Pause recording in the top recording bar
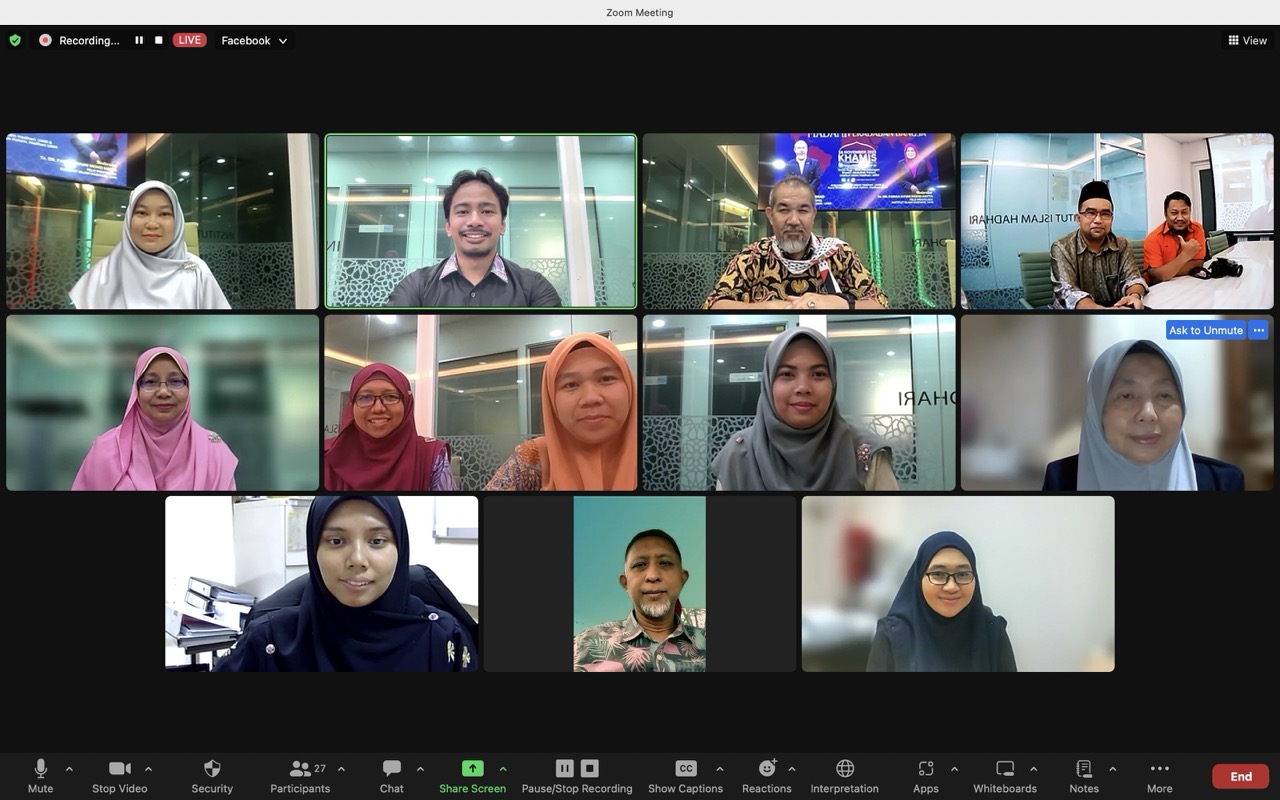 [139, 40]
